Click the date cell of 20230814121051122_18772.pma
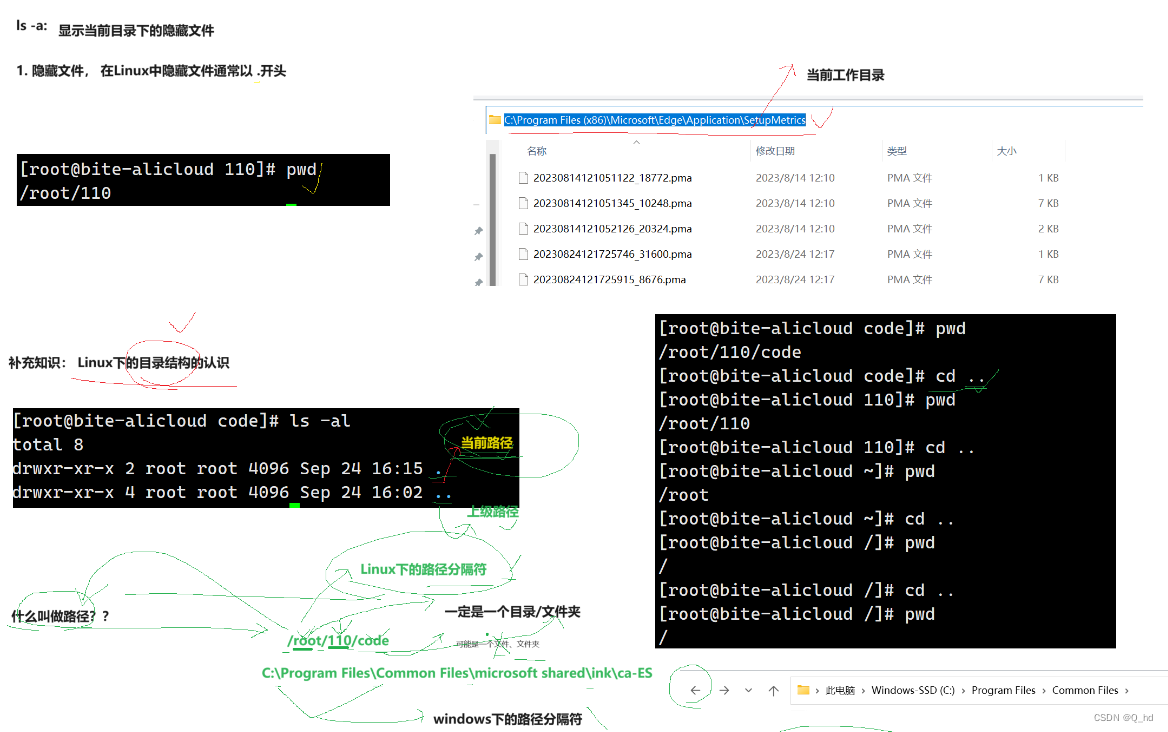 pyautogui.click(x=795, y=178)
